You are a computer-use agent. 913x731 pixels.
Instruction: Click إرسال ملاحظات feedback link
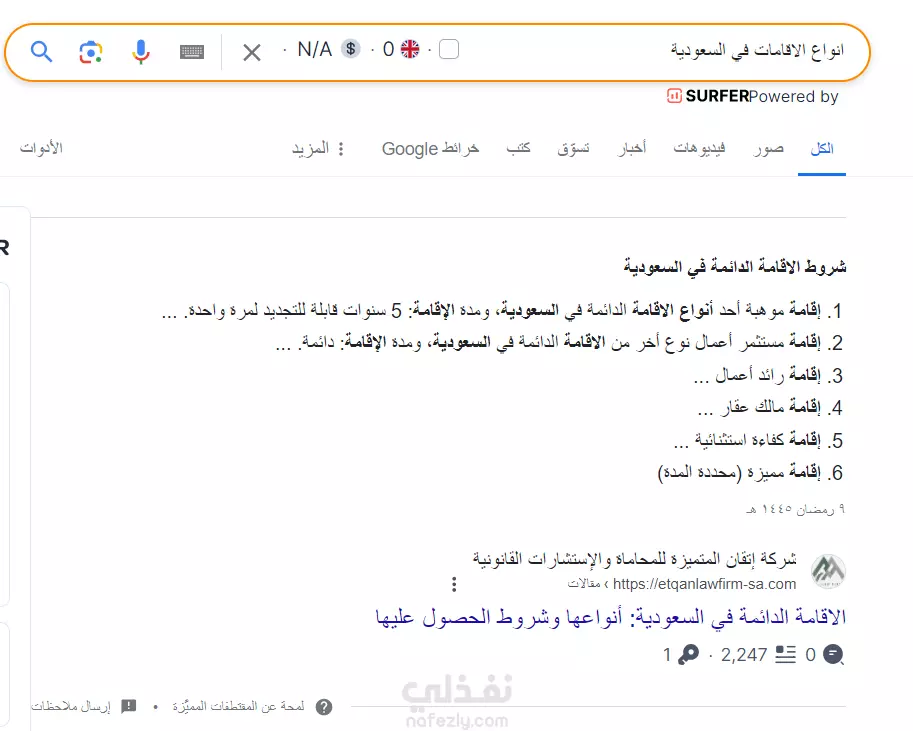tap(70, 707)
